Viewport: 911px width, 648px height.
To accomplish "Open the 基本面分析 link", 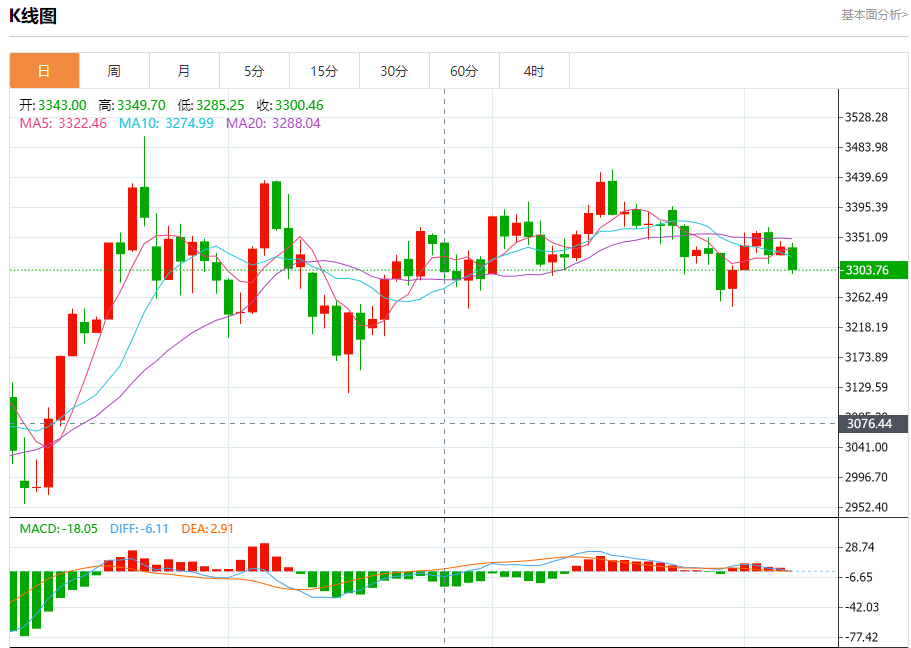I will pos(873,15).
